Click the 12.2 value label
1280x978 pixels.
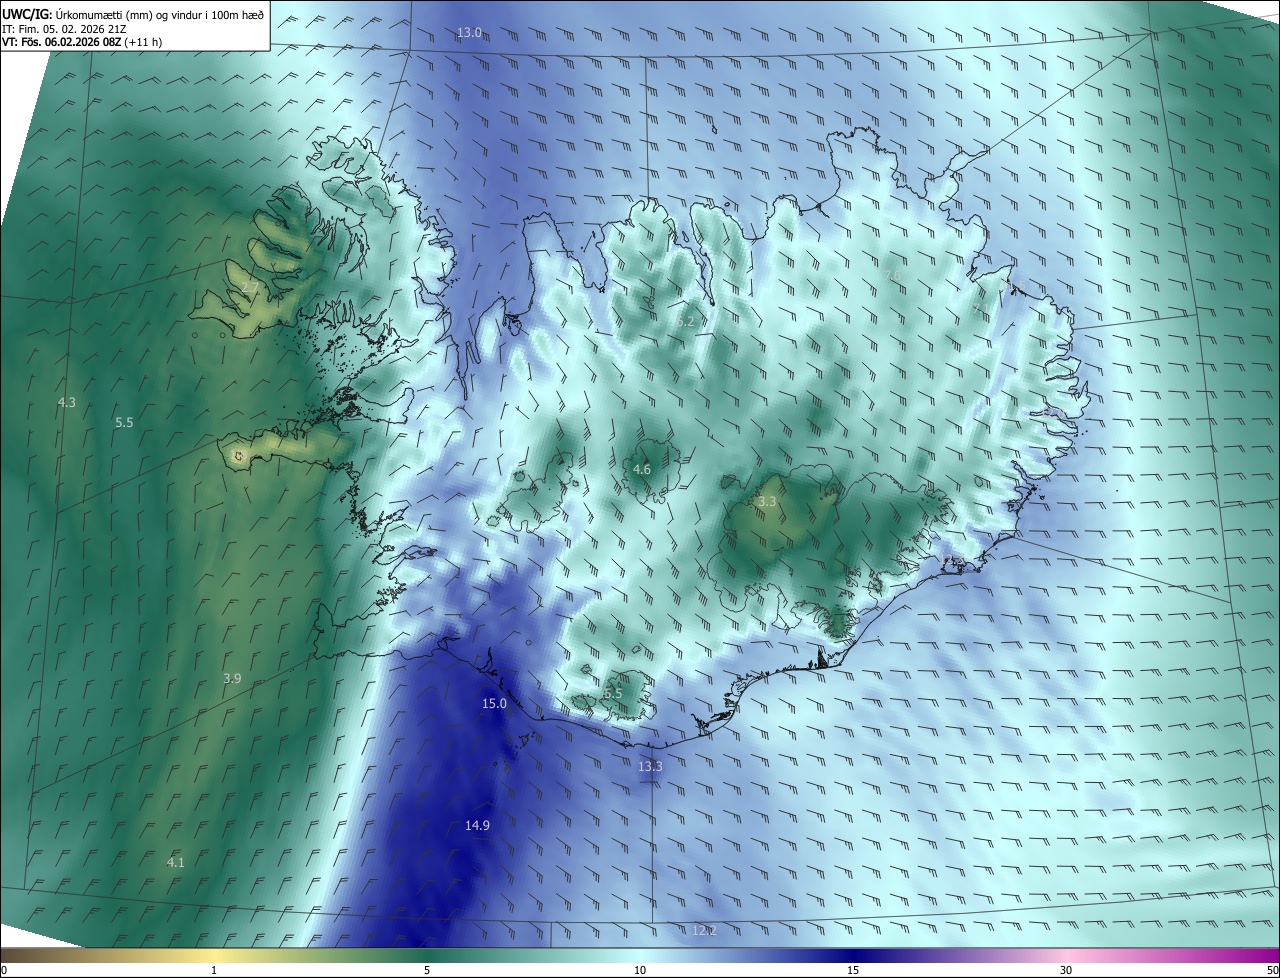[x=704, y=930]
